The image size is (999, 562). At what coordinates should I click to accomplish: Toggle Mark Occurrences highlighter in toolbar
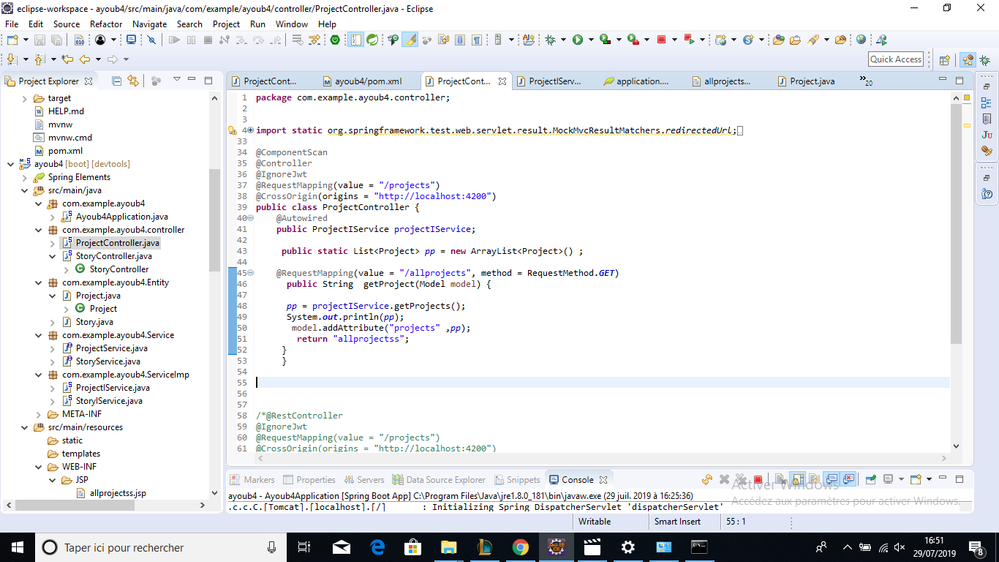409,40
